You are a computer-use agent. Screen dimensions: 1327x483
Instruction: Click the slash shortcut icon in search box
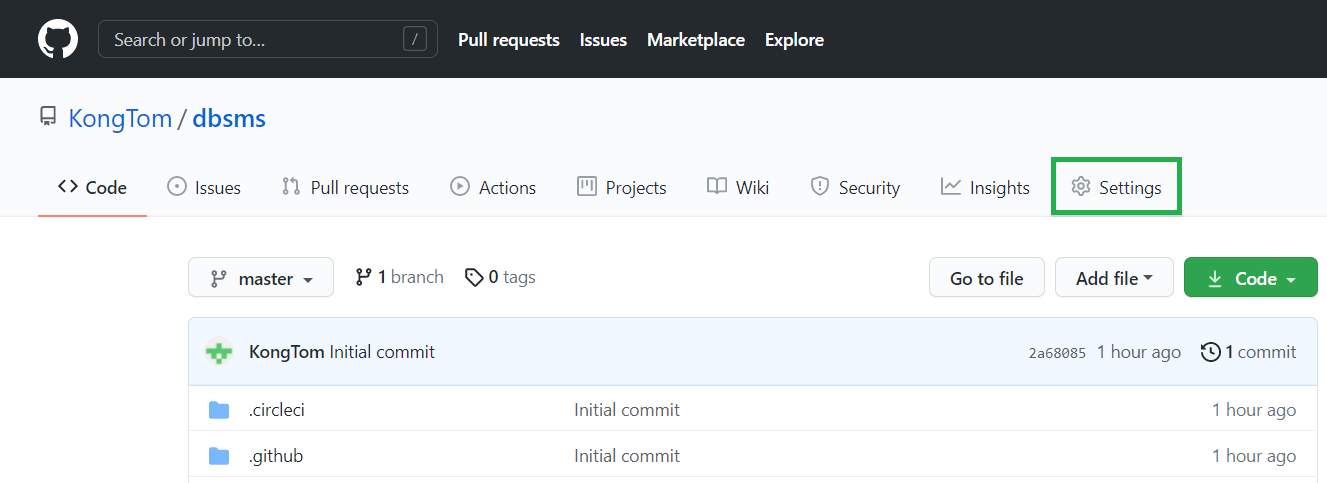point(414,40)
